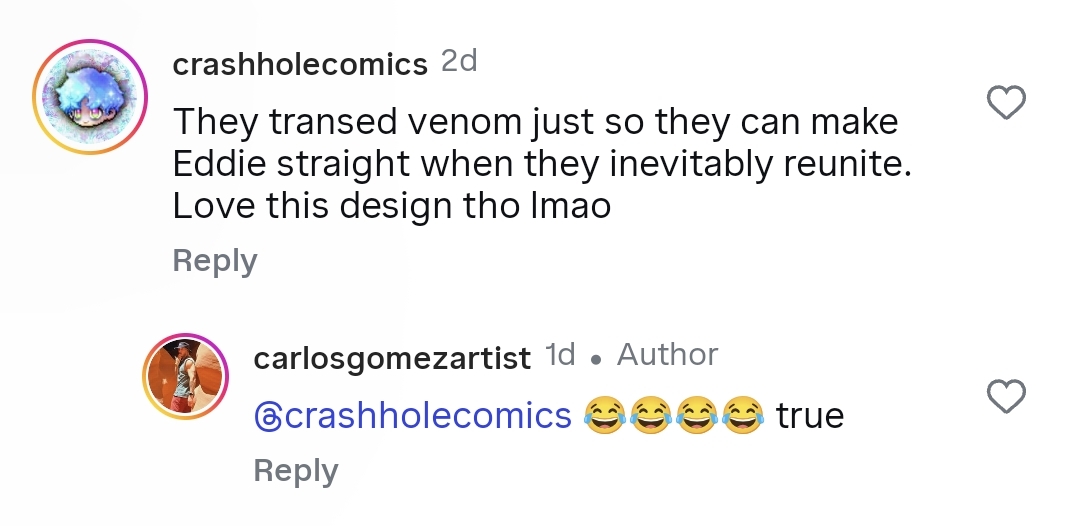
Task: Click the "They transed venom" comment line
Action: pyautogui.click(x=535, y=123)
